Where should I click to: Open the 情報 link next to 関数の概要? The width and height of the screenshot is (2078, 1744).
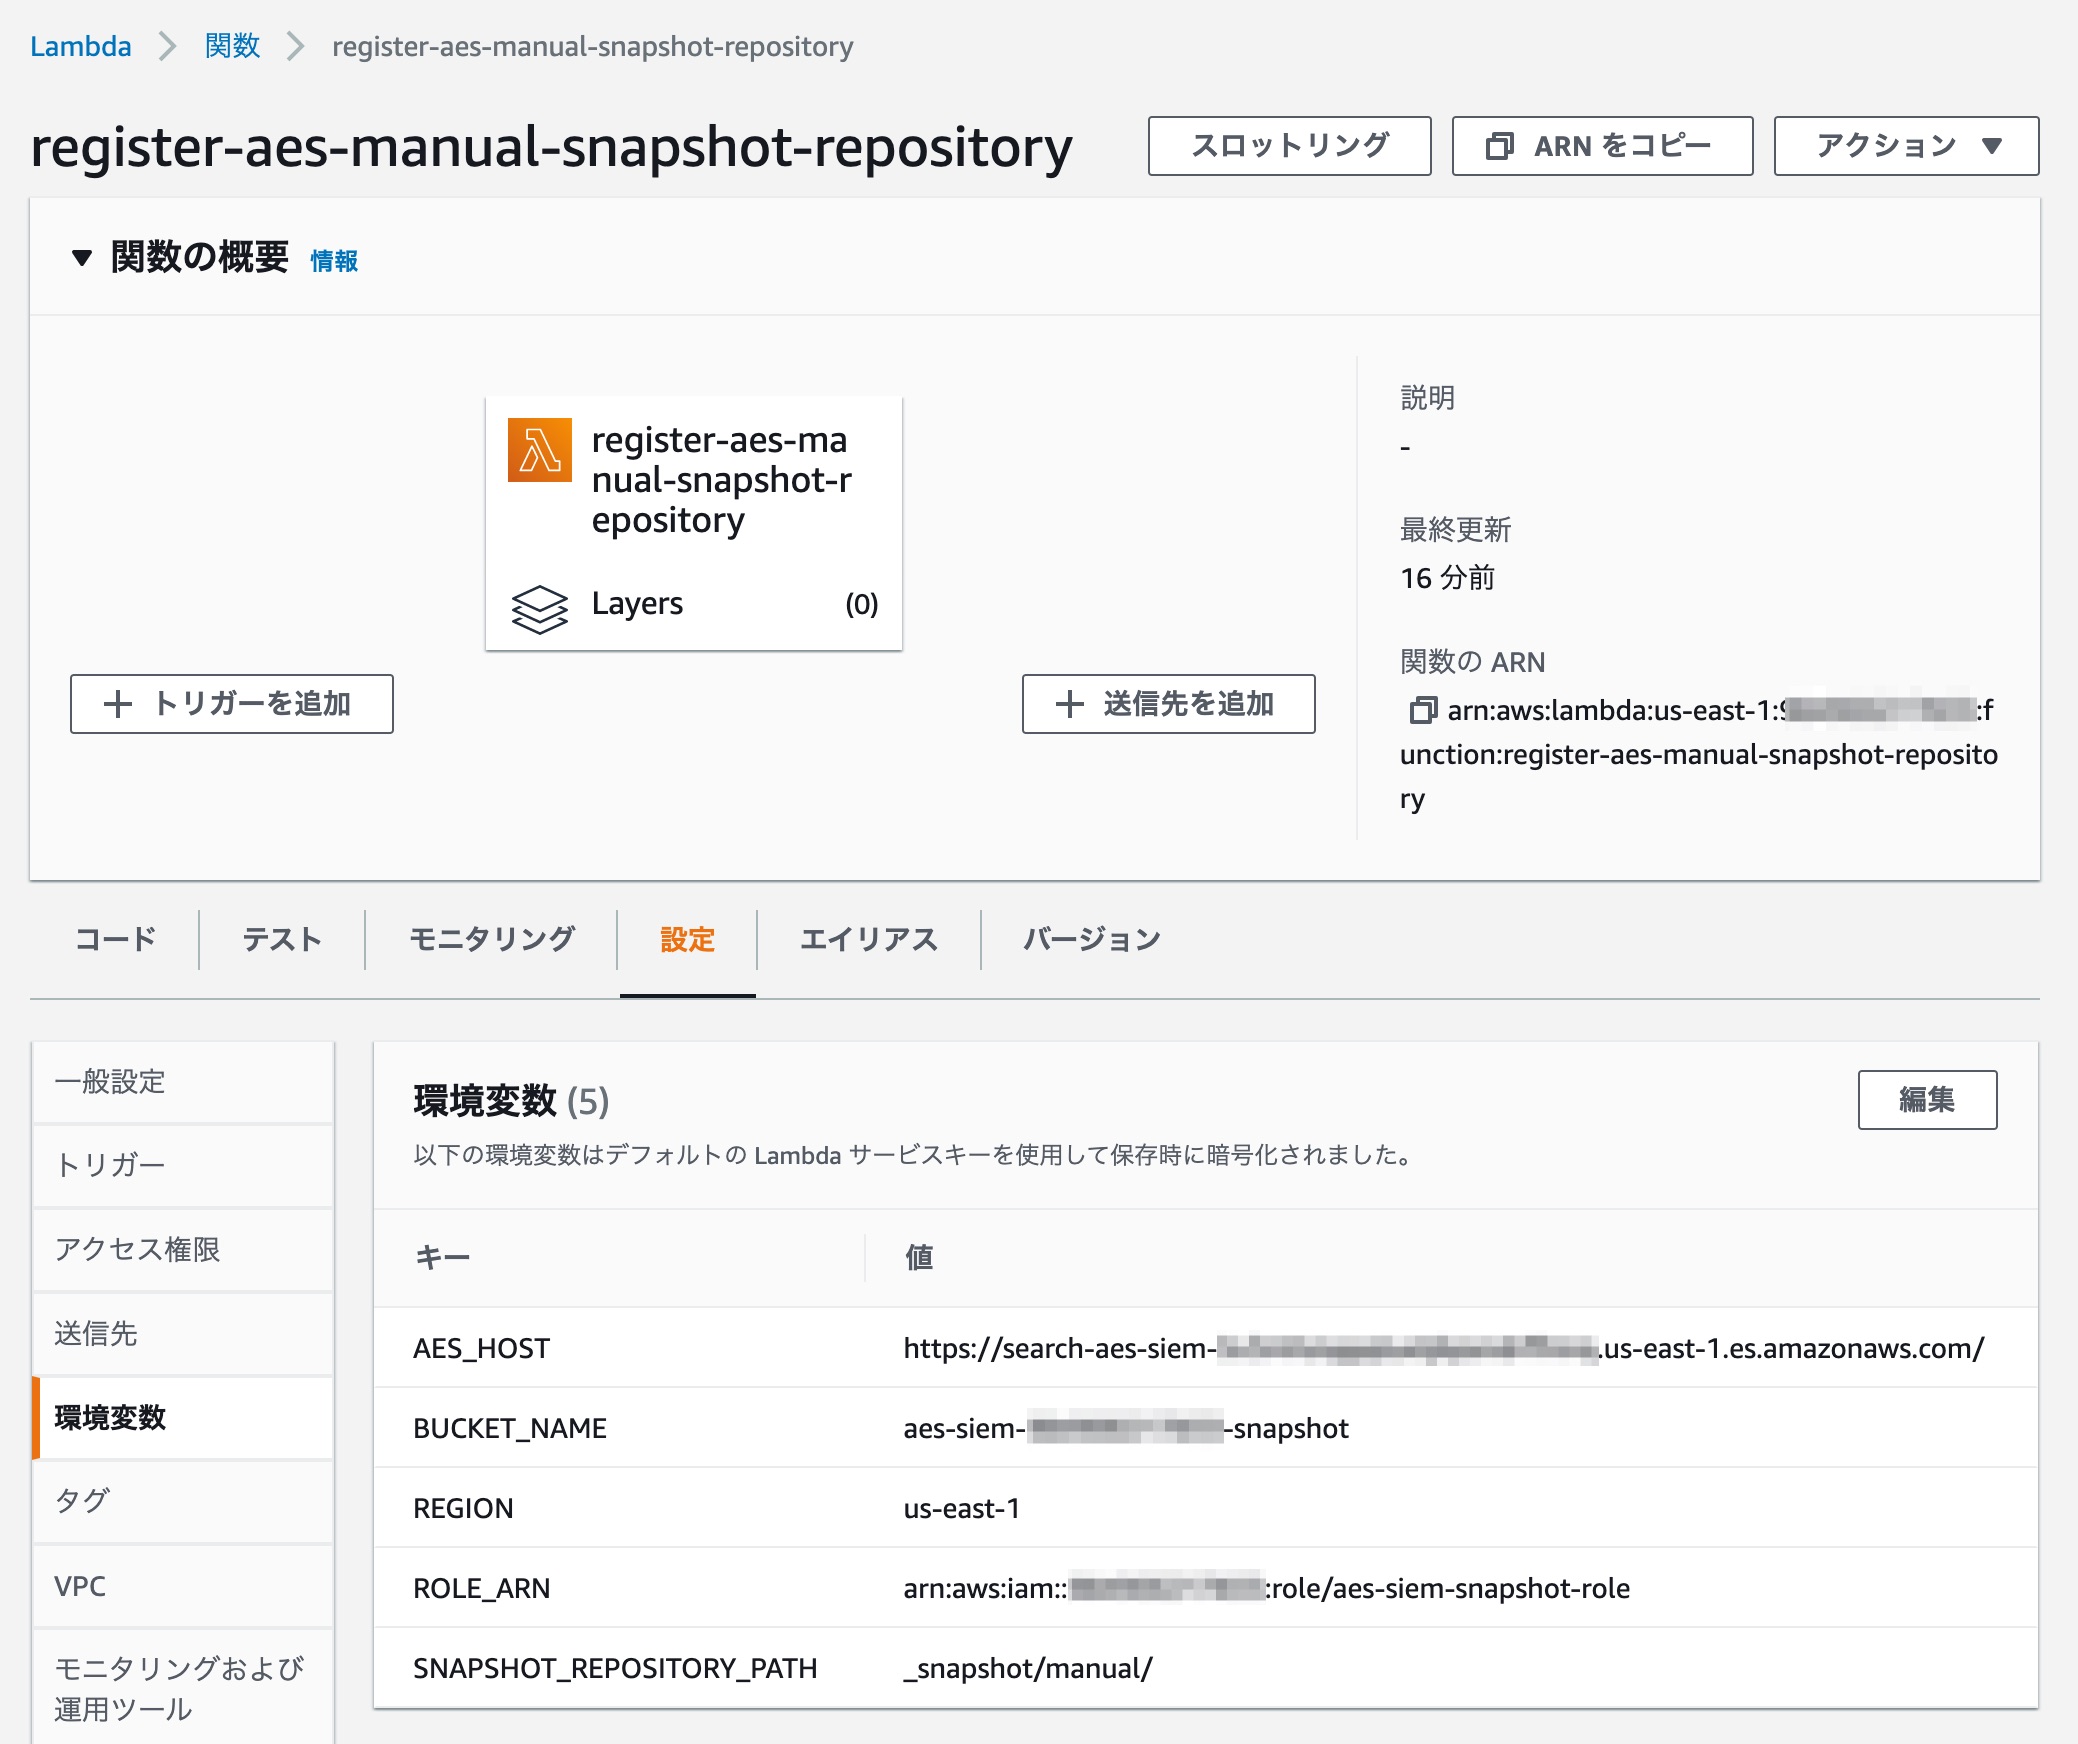[x=334, y=261]
